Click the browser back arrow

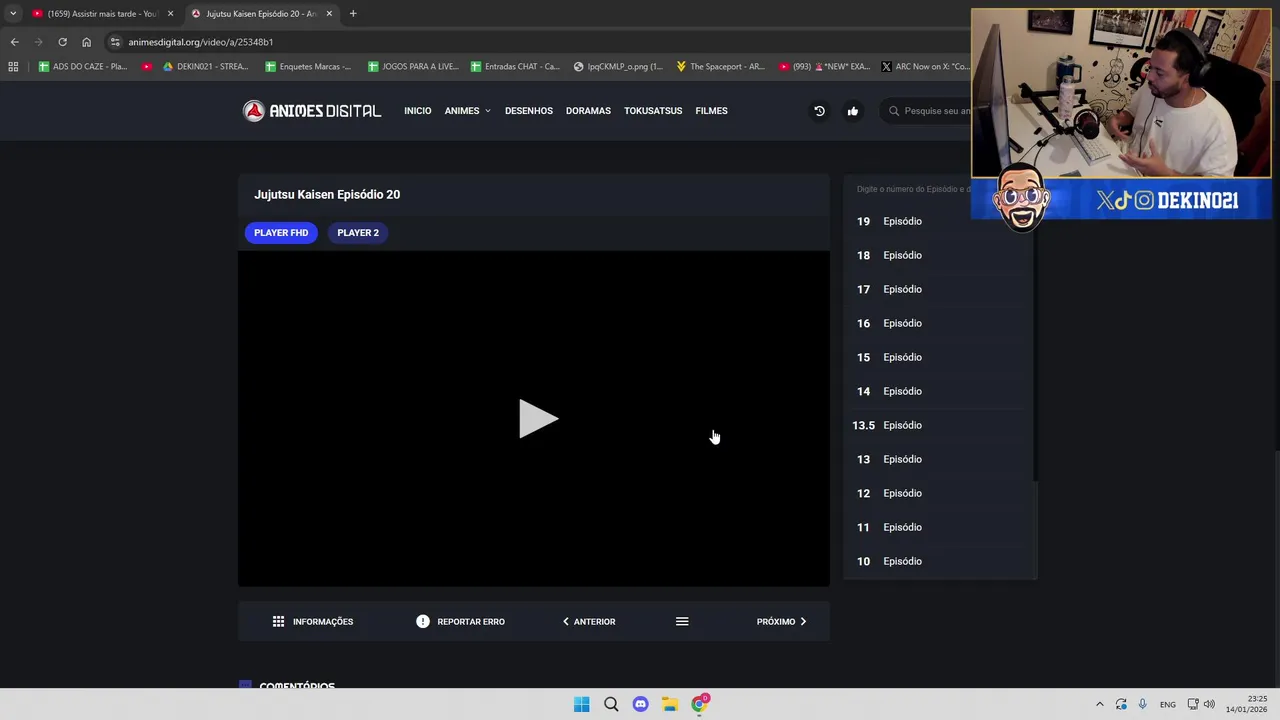(14, 42)
